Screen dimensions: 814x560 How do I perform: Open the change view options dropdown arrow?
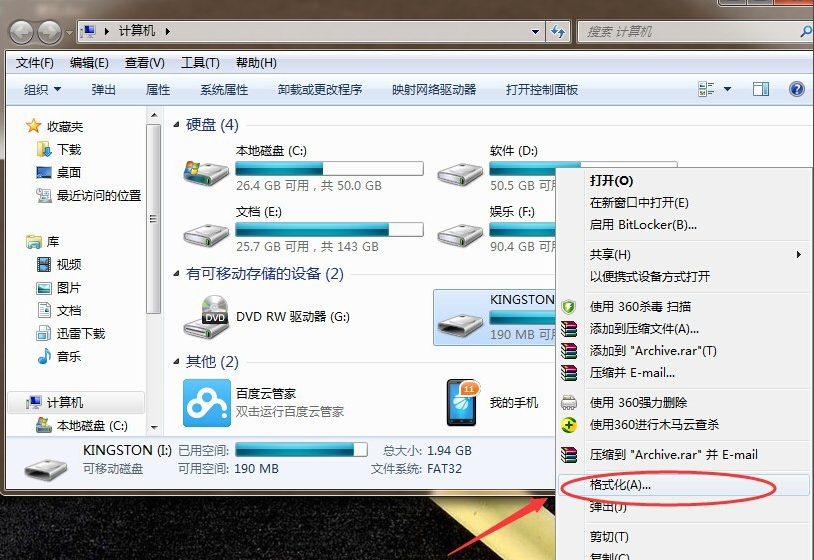(727, 89)
